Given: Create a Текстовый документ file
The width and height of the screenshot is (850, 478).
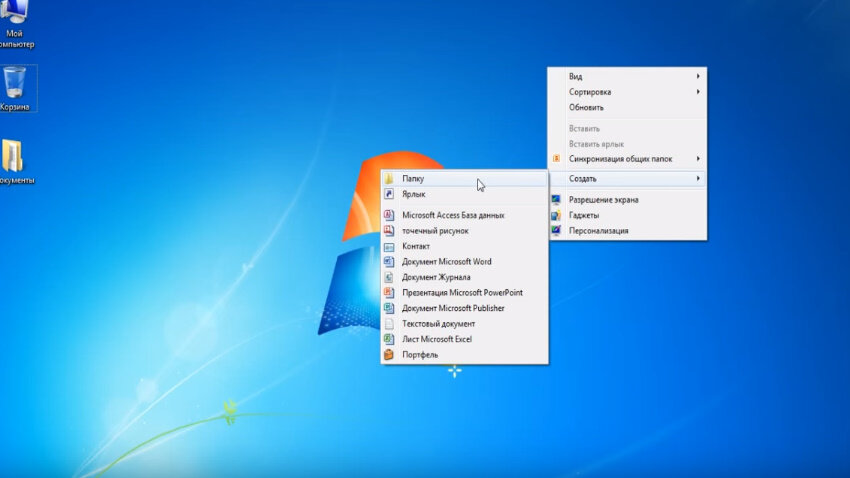Looking at the screenshot, I should (465, 324).
